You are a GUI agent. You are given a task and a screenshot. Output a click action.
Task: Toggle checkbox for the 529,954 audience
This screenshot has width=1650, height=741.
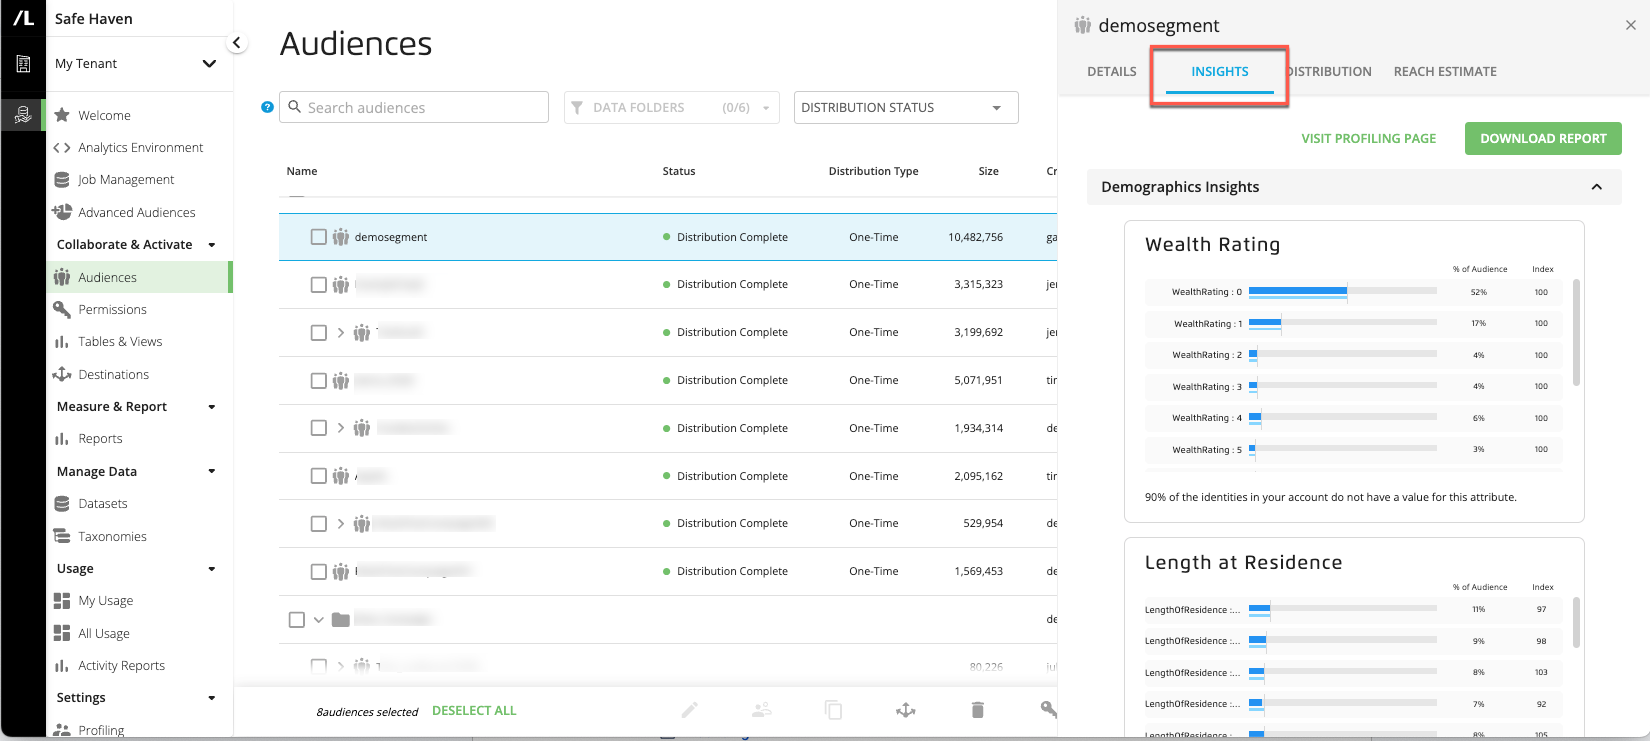318,524
